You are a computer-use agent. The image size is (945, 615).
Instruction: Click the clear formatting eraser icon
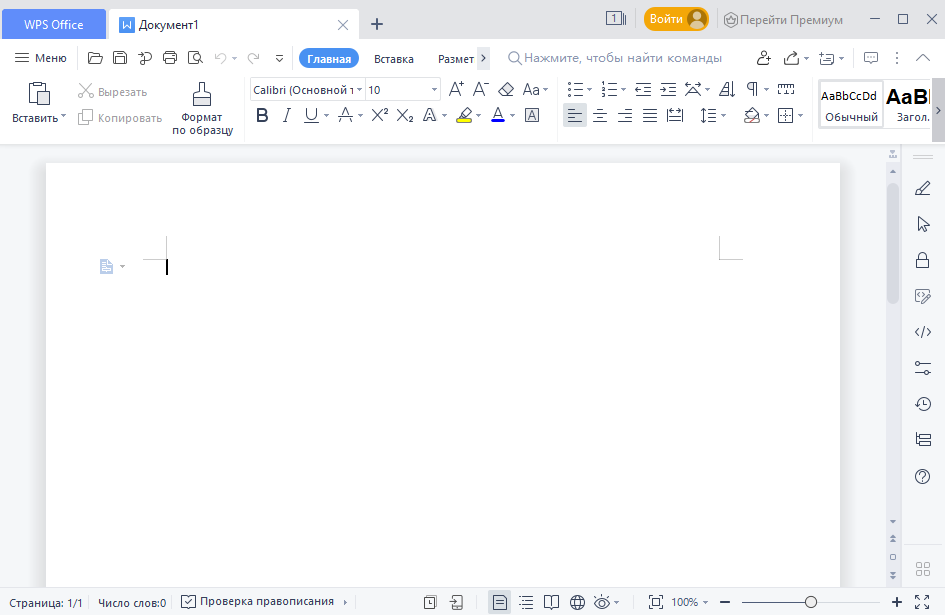pyautogui.click(x=506, y=90)
